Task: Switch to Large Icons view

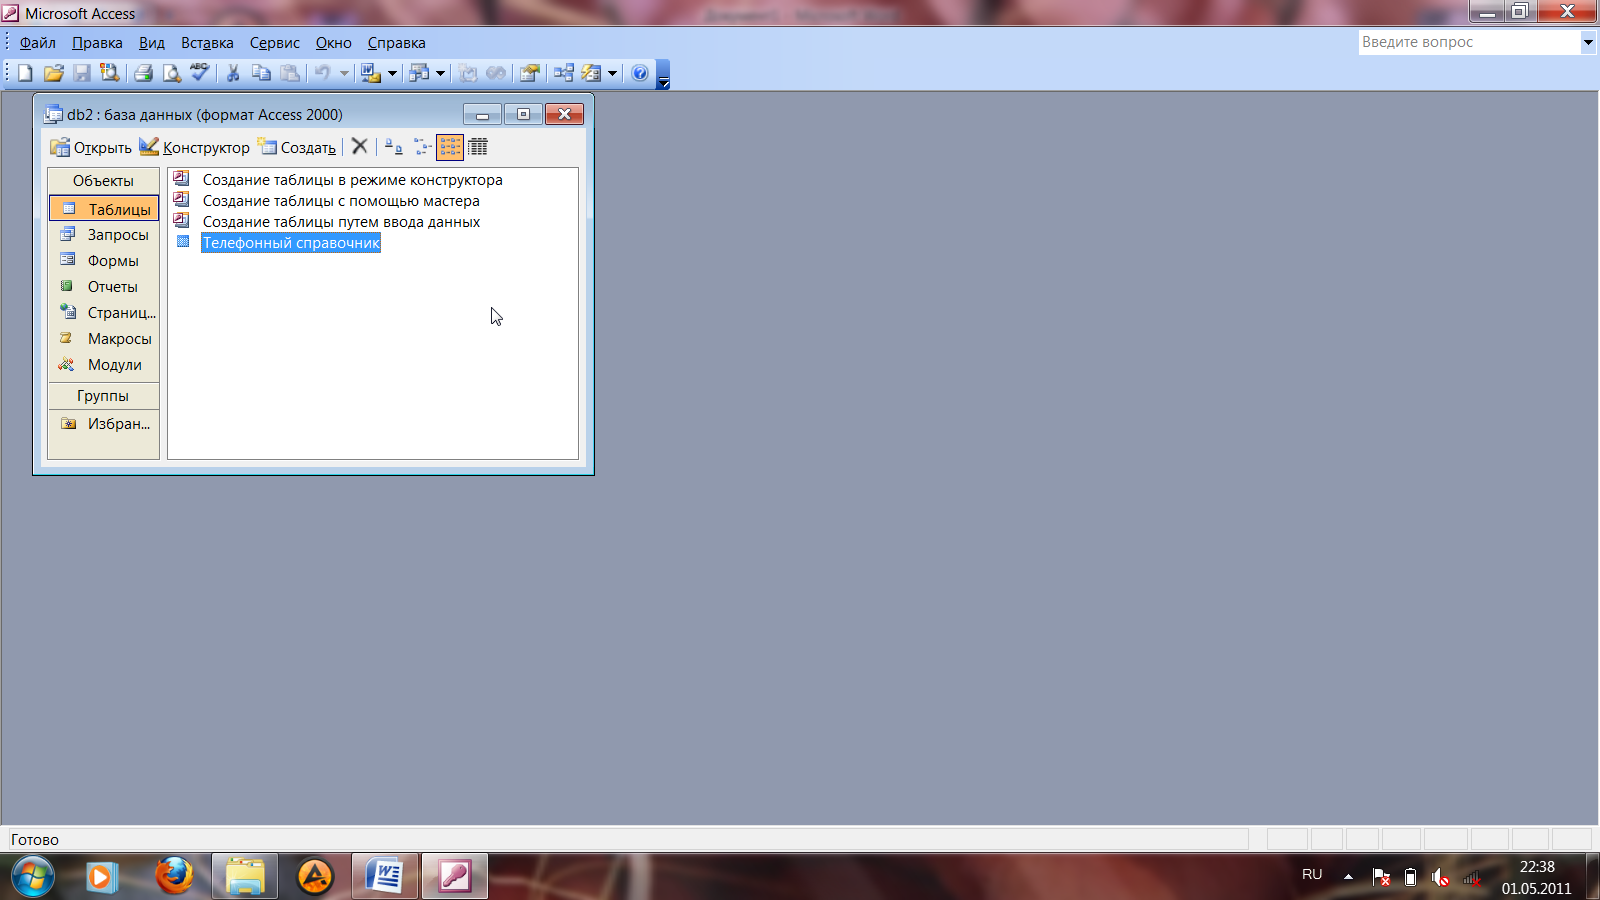Action: 394,147
